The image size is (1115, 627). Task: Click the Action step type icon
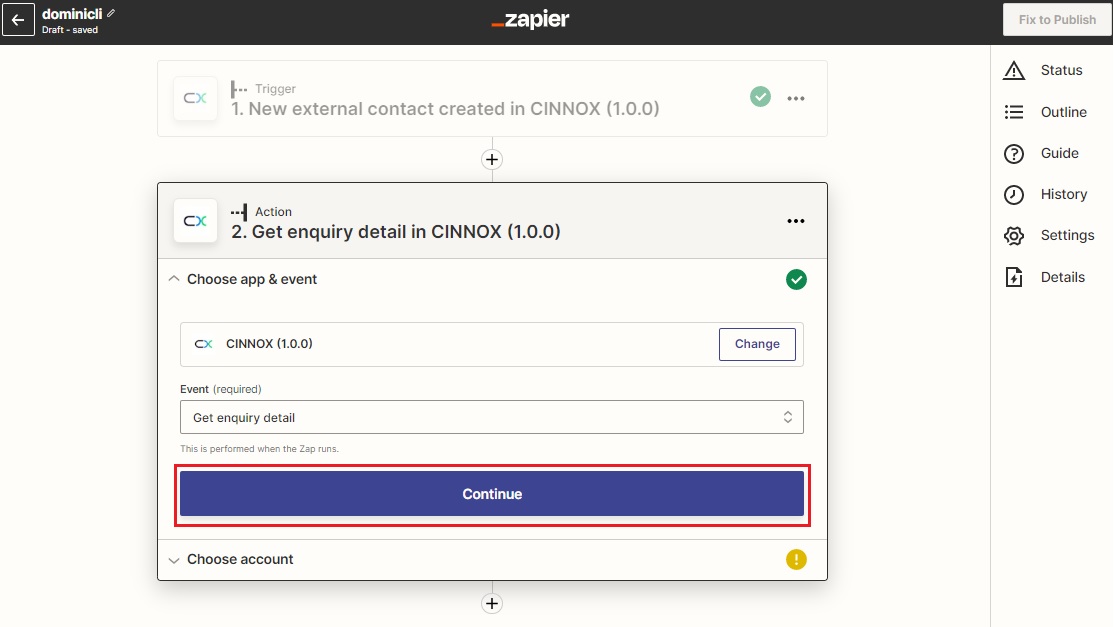(x=239, y=212)
